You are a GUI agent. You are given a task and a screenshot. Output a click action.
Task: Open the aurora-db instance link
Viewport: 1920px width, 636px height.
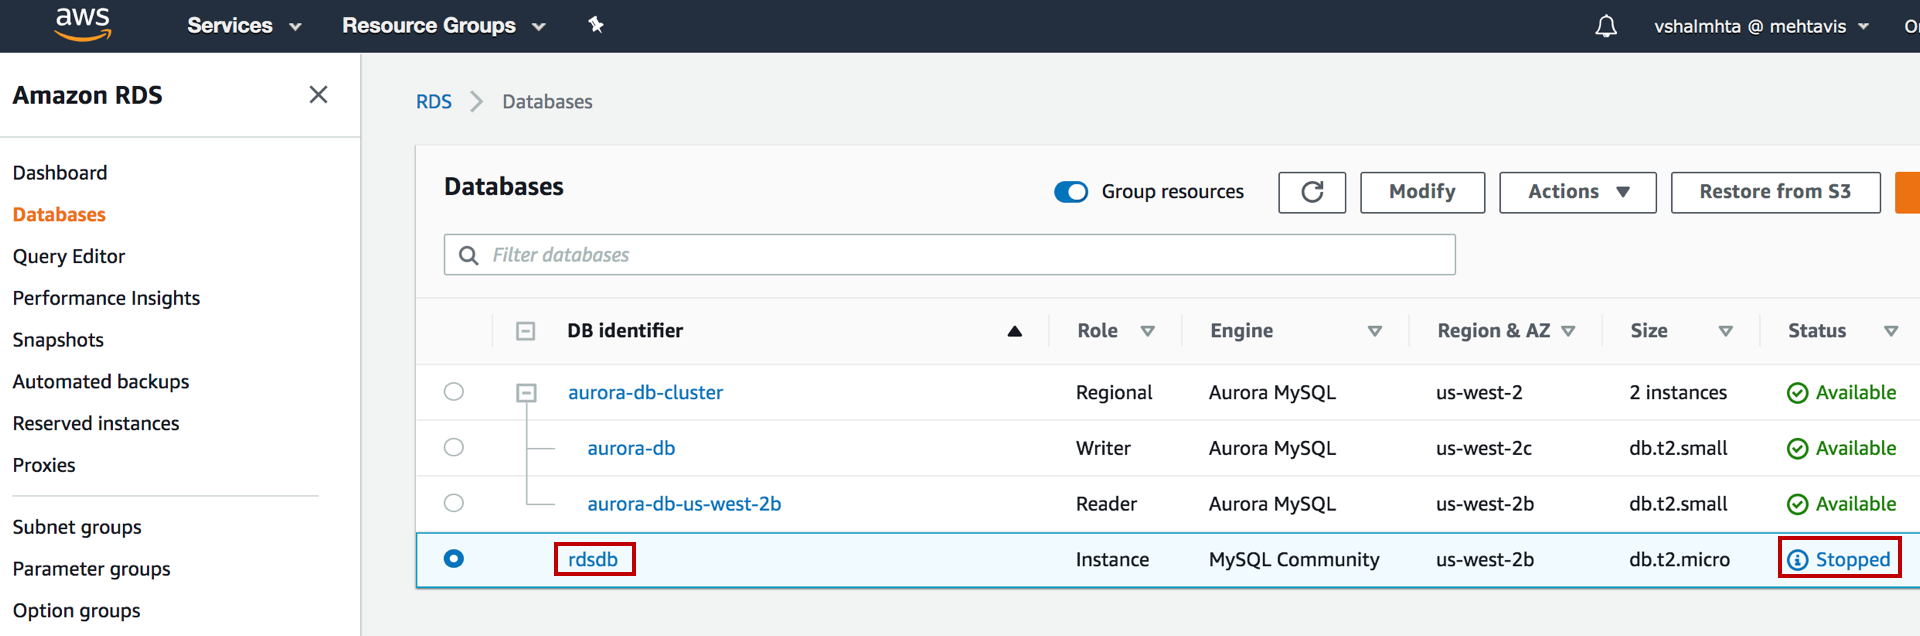[631, 449]
